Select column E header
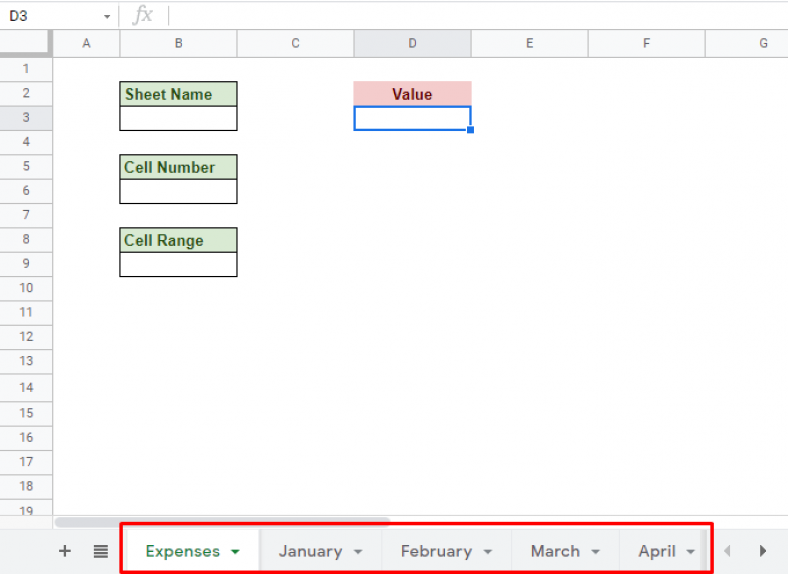Image resolution: width=788 pixels, height=574 pixels. [529, 43]
